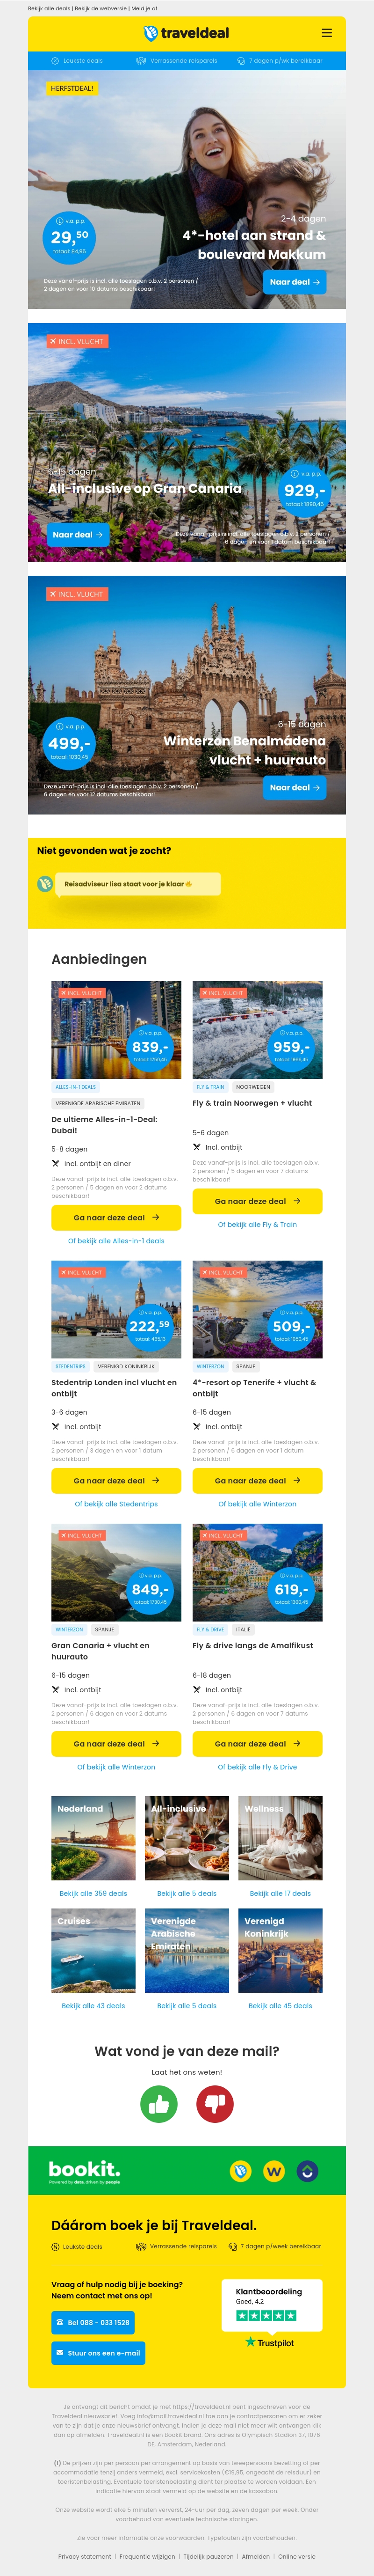Select the STEDENTRIPS category chip

pyautogui.click(x=72, y=1366)
